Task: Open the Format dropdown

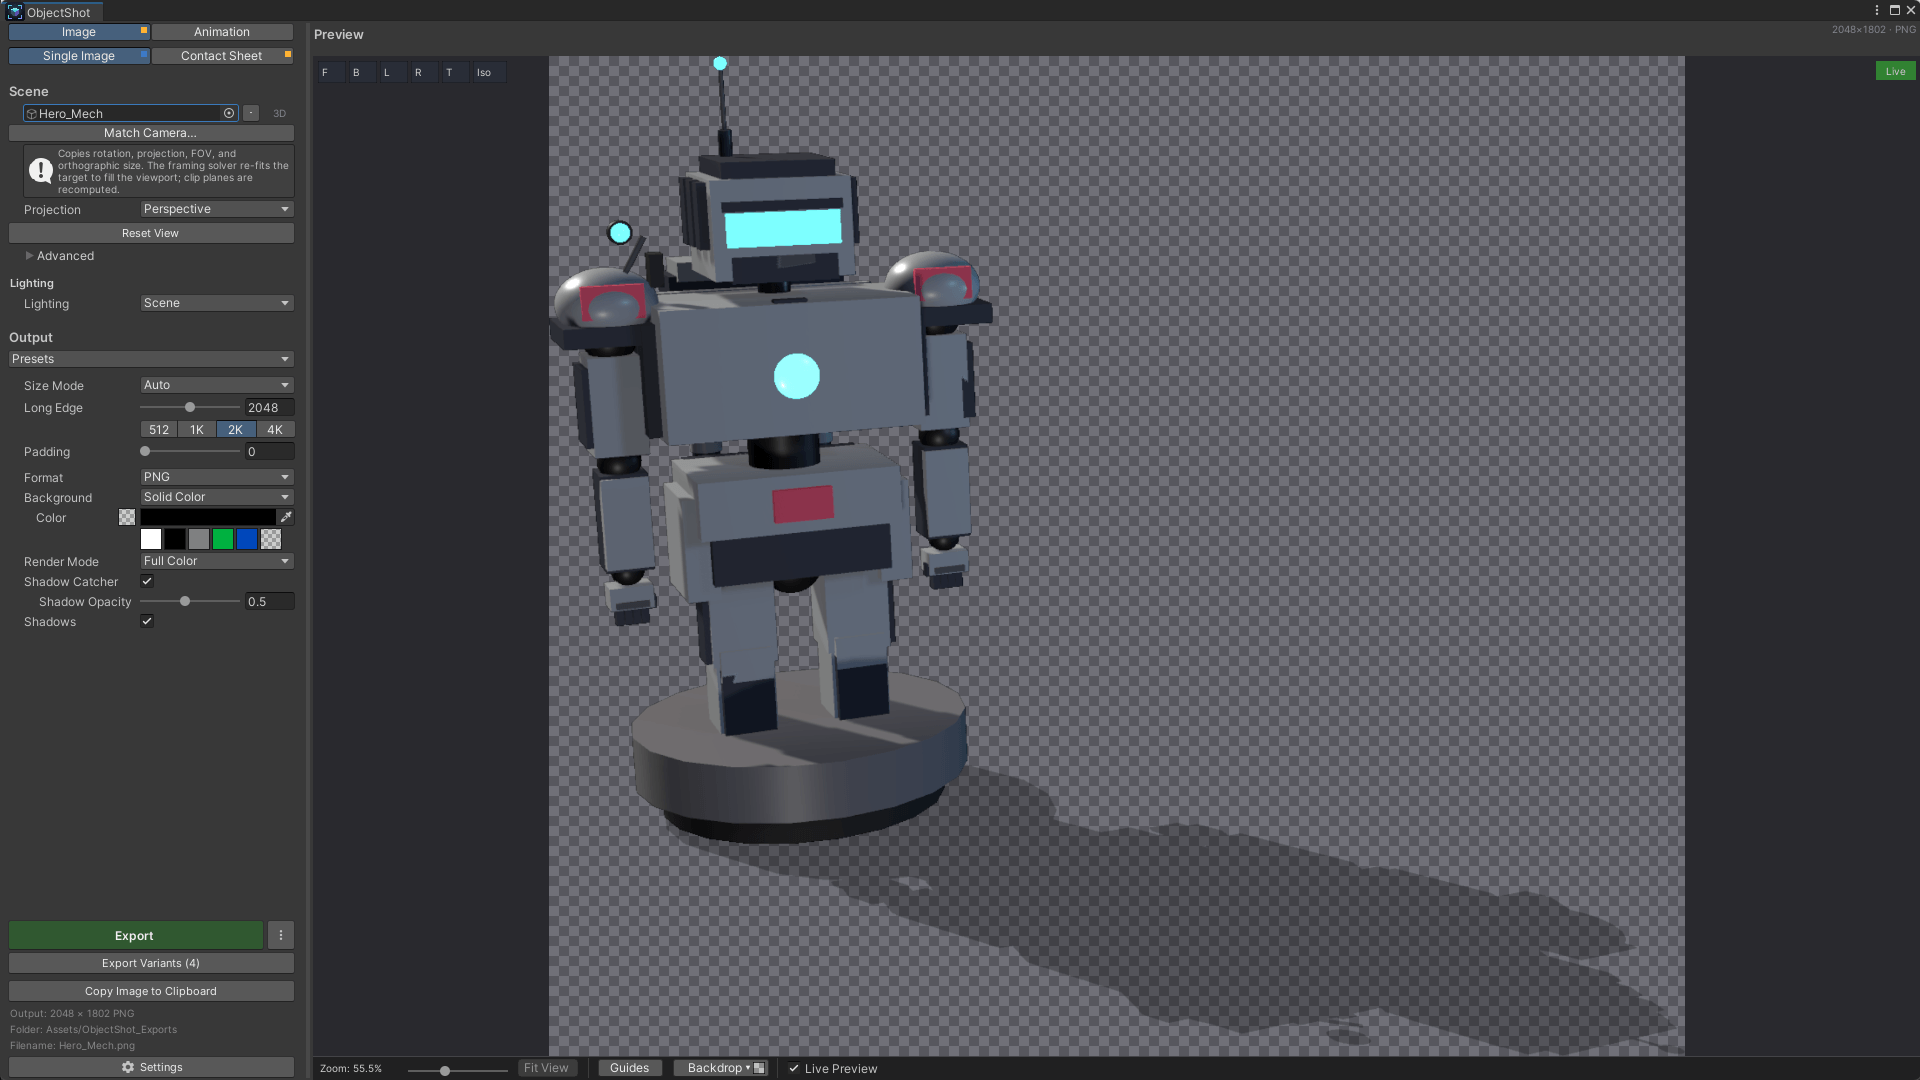Action: point(217,477)
